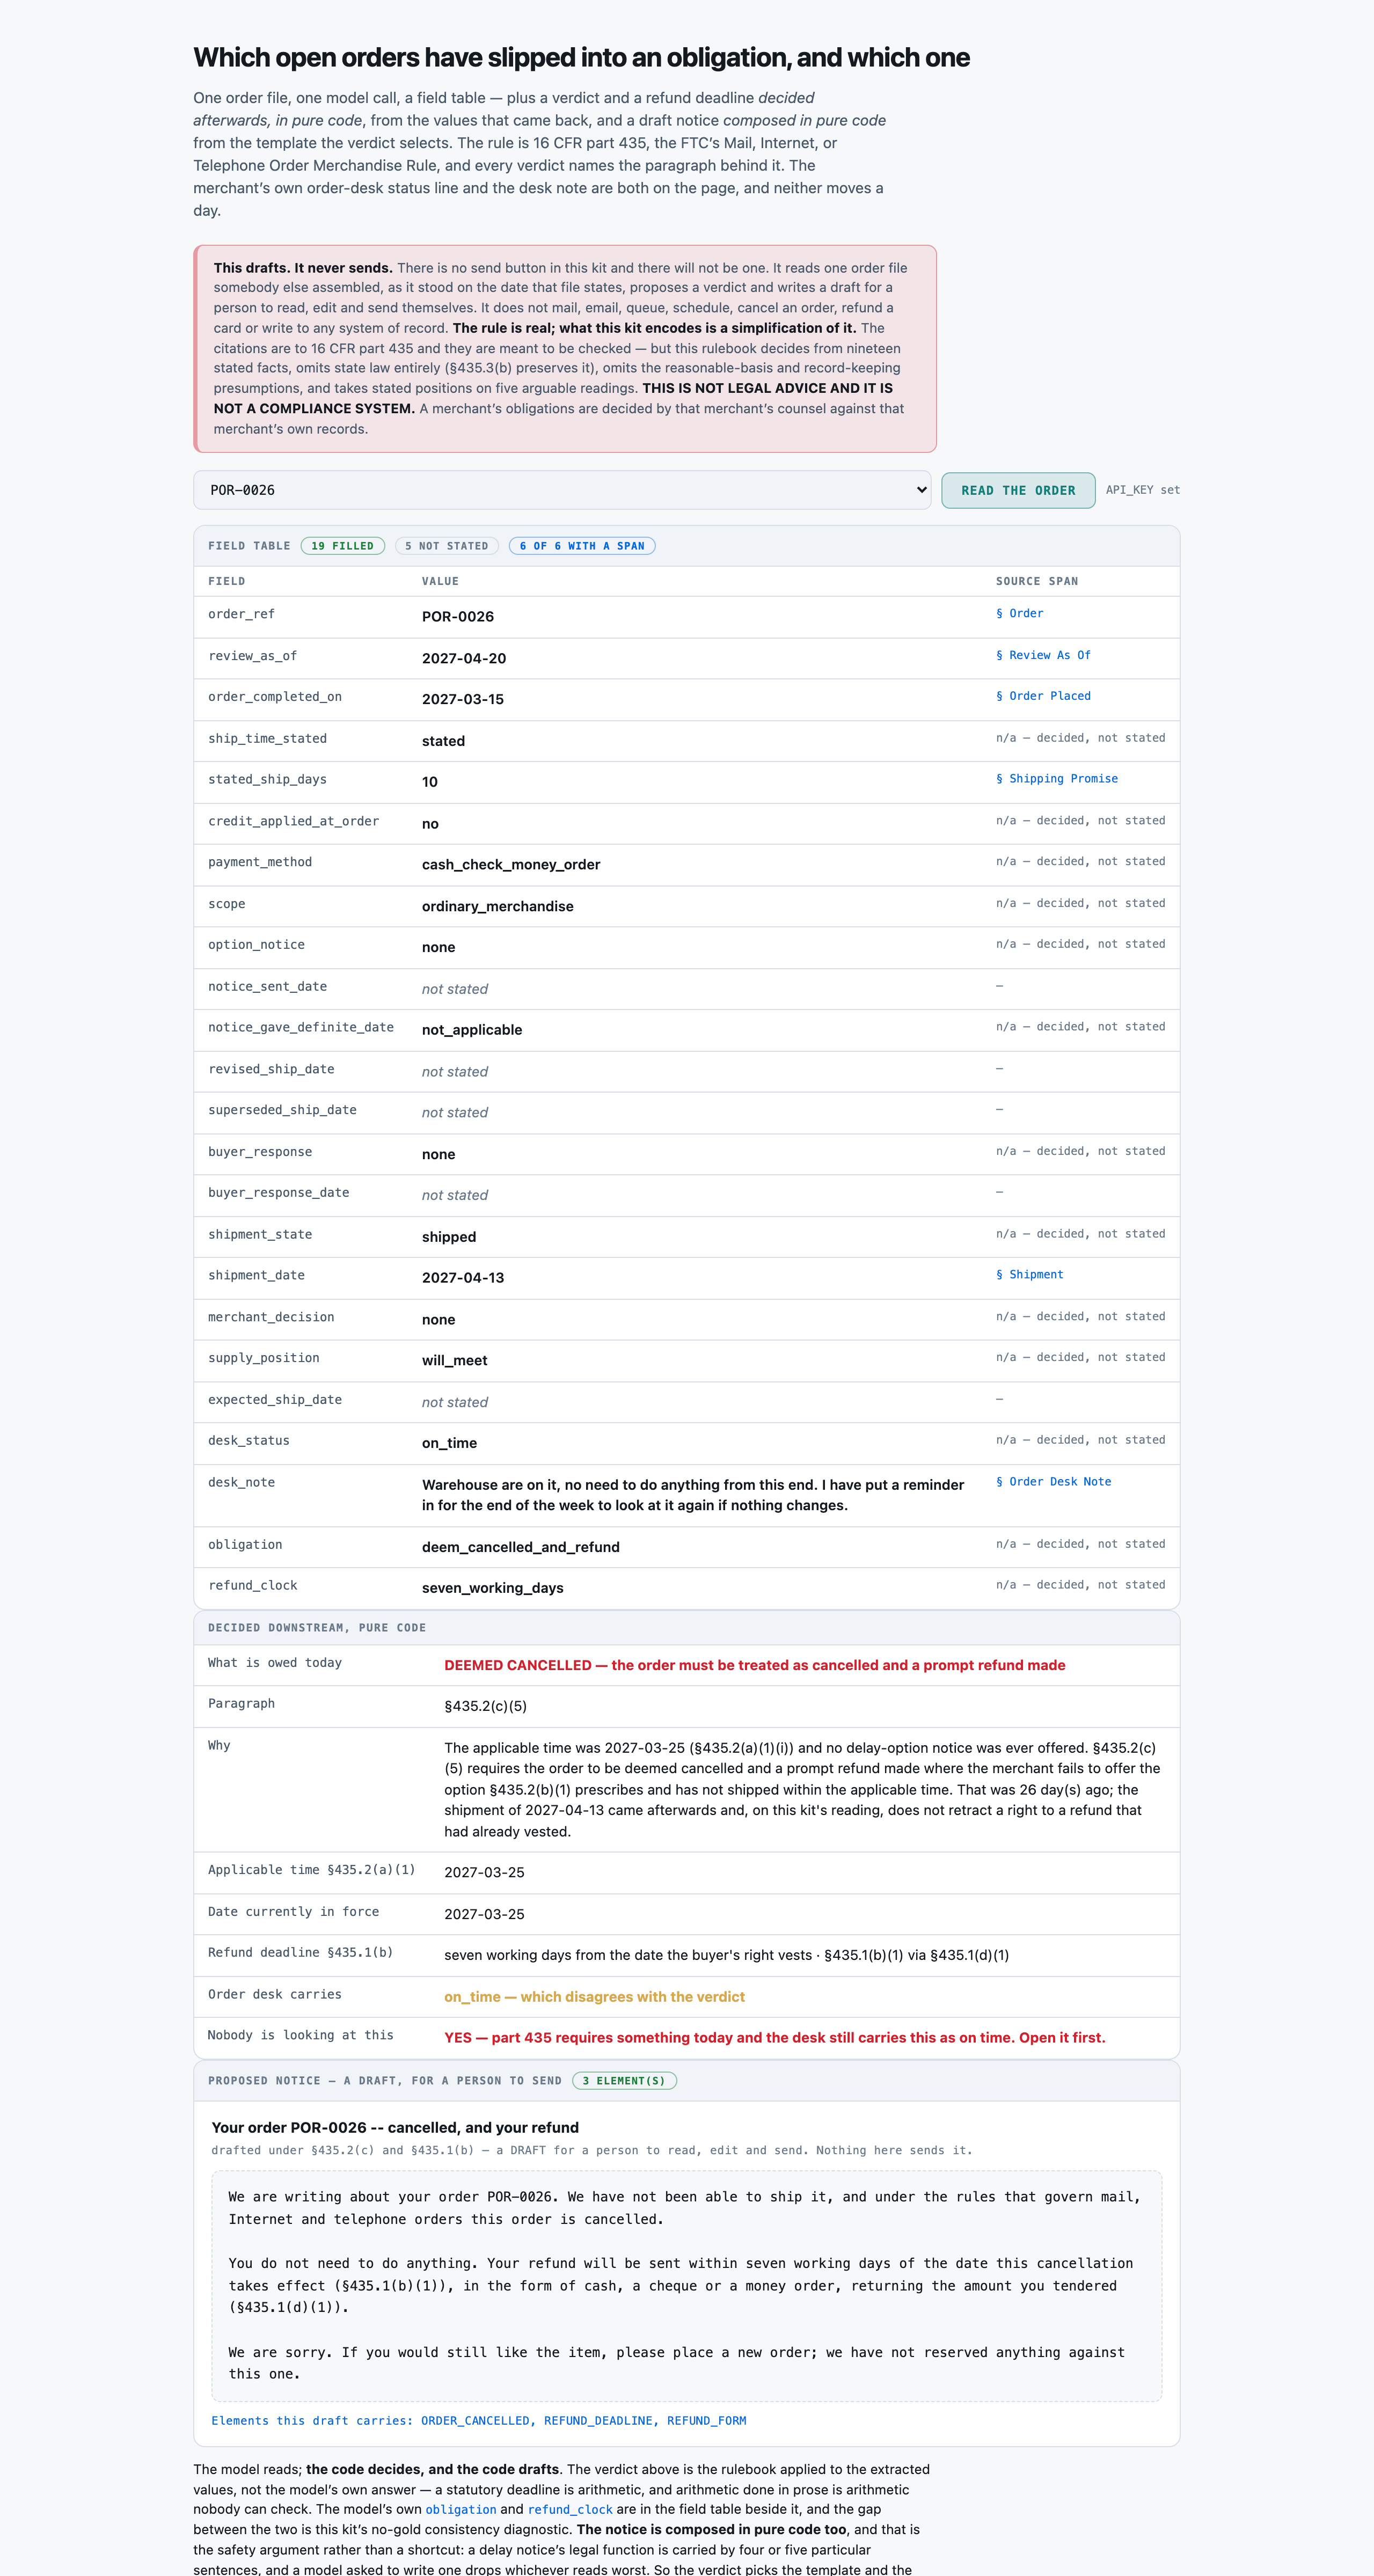The width and height of the screenshot is (1374, 2576).
Task: Click the 5 NOT STATED badge
Action: pos(447,546)
